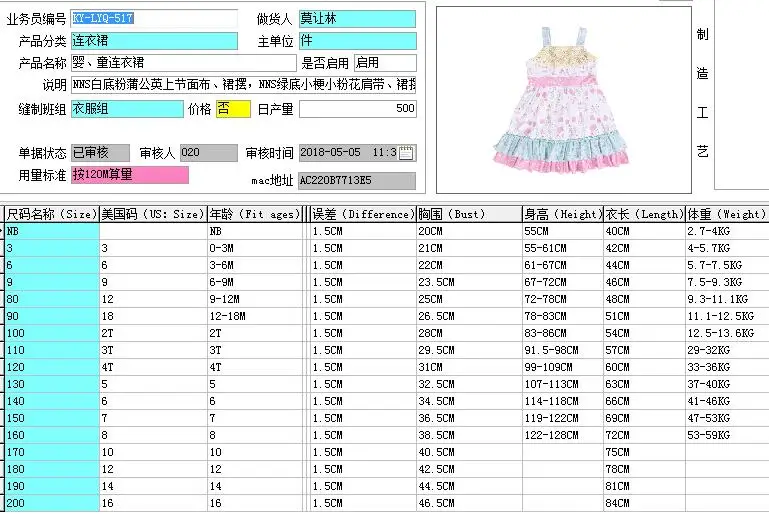The height and width of the screenshot is (514, 769).
Task: Click the pink 用量标准 field 按120M算量
Action: [x=129, y=175]
